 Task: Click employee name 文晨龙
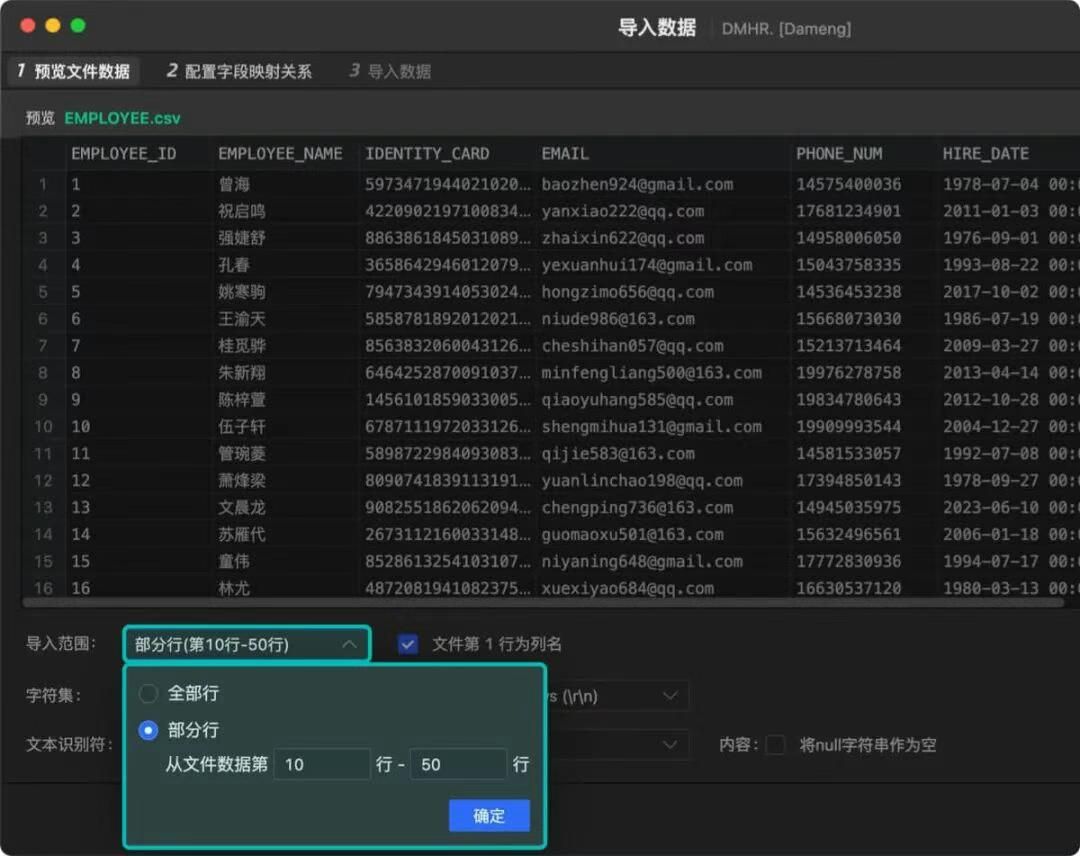coord(242,507)
